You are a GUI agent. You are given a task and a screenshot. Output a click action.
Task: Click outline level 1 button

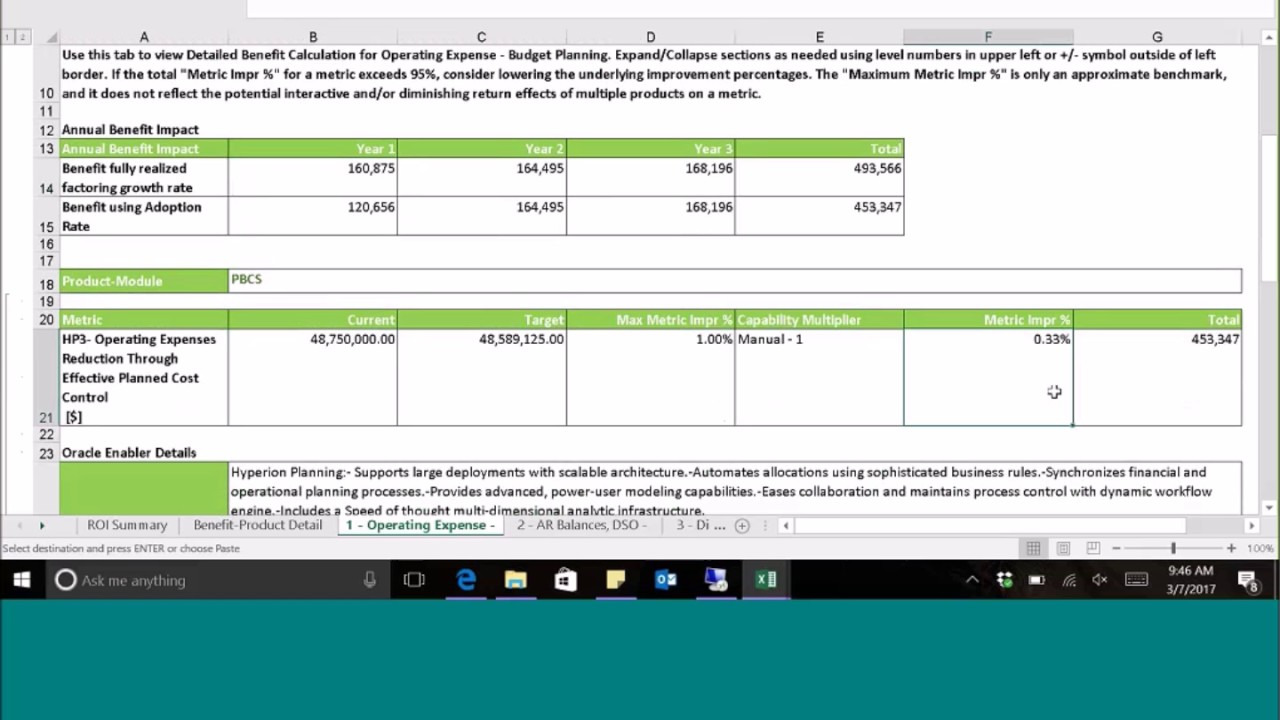8,37
